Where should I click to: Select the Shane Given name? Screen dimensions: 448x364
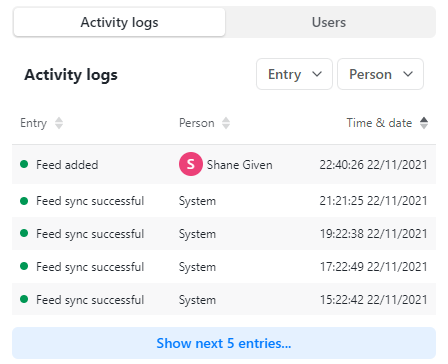[240, 165]
